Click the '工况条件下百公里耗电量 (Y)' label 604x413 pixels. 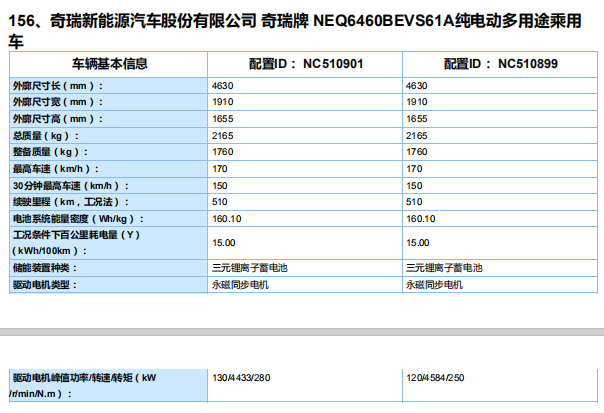click(x=76, y=243)
